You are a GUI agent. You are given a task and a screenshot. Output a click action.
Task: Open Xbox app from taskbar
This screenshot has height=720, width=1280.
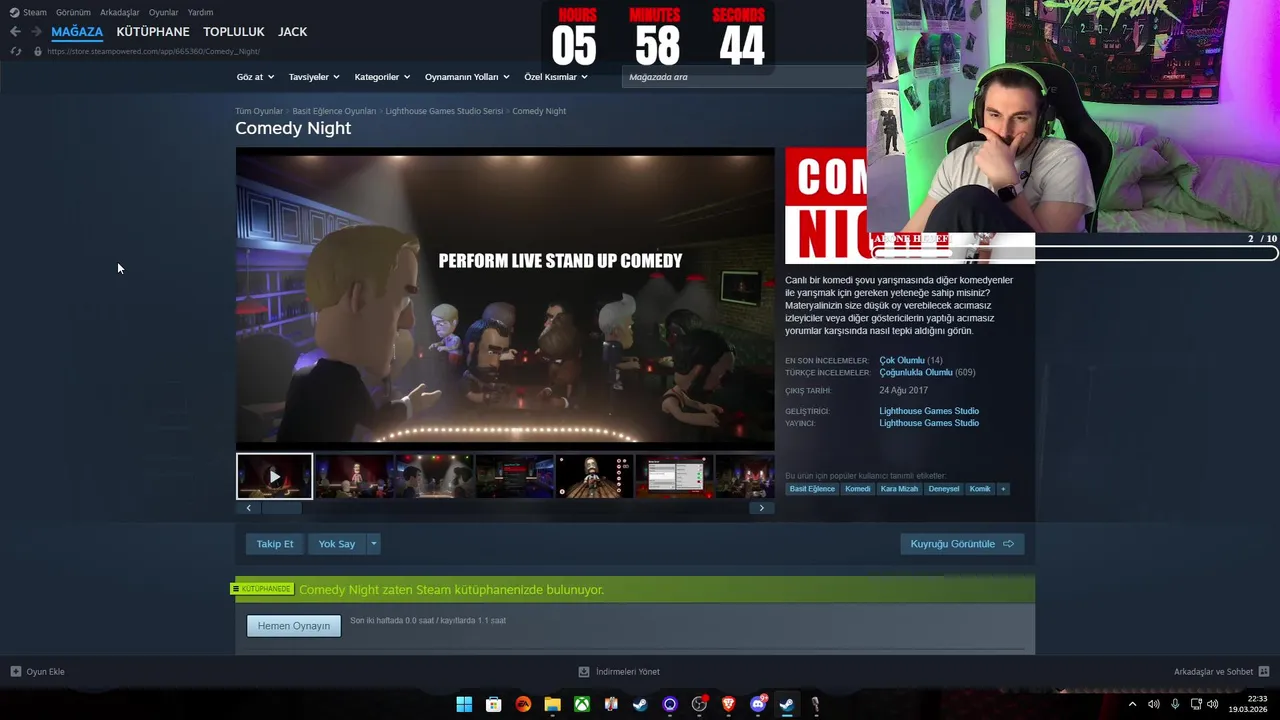coord(581,704)
